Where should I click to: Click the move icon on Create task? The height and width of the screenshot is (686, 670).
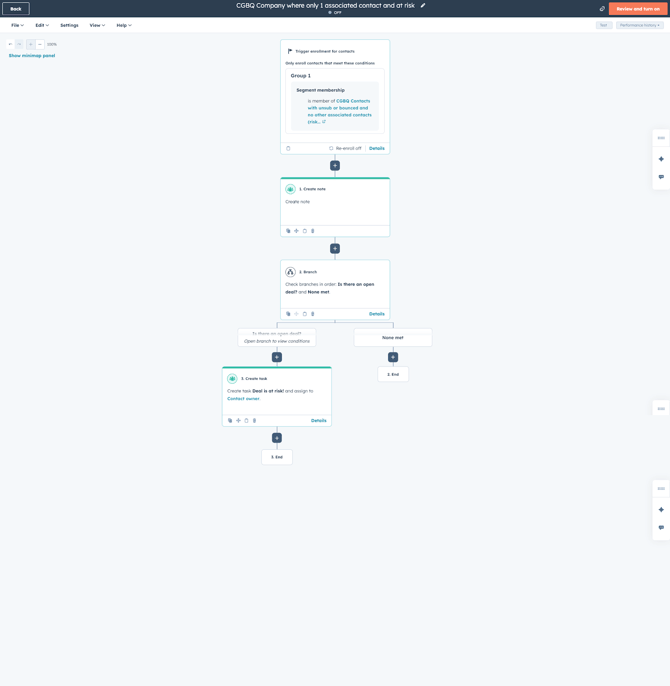[x=238, y=421]
